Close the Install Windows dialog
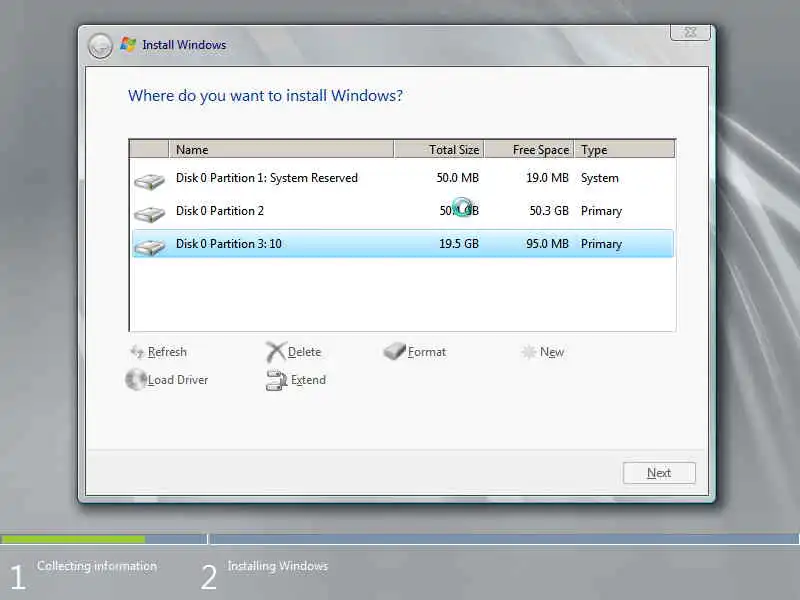This screenshot has height=600, width=800. coord(690,32)
